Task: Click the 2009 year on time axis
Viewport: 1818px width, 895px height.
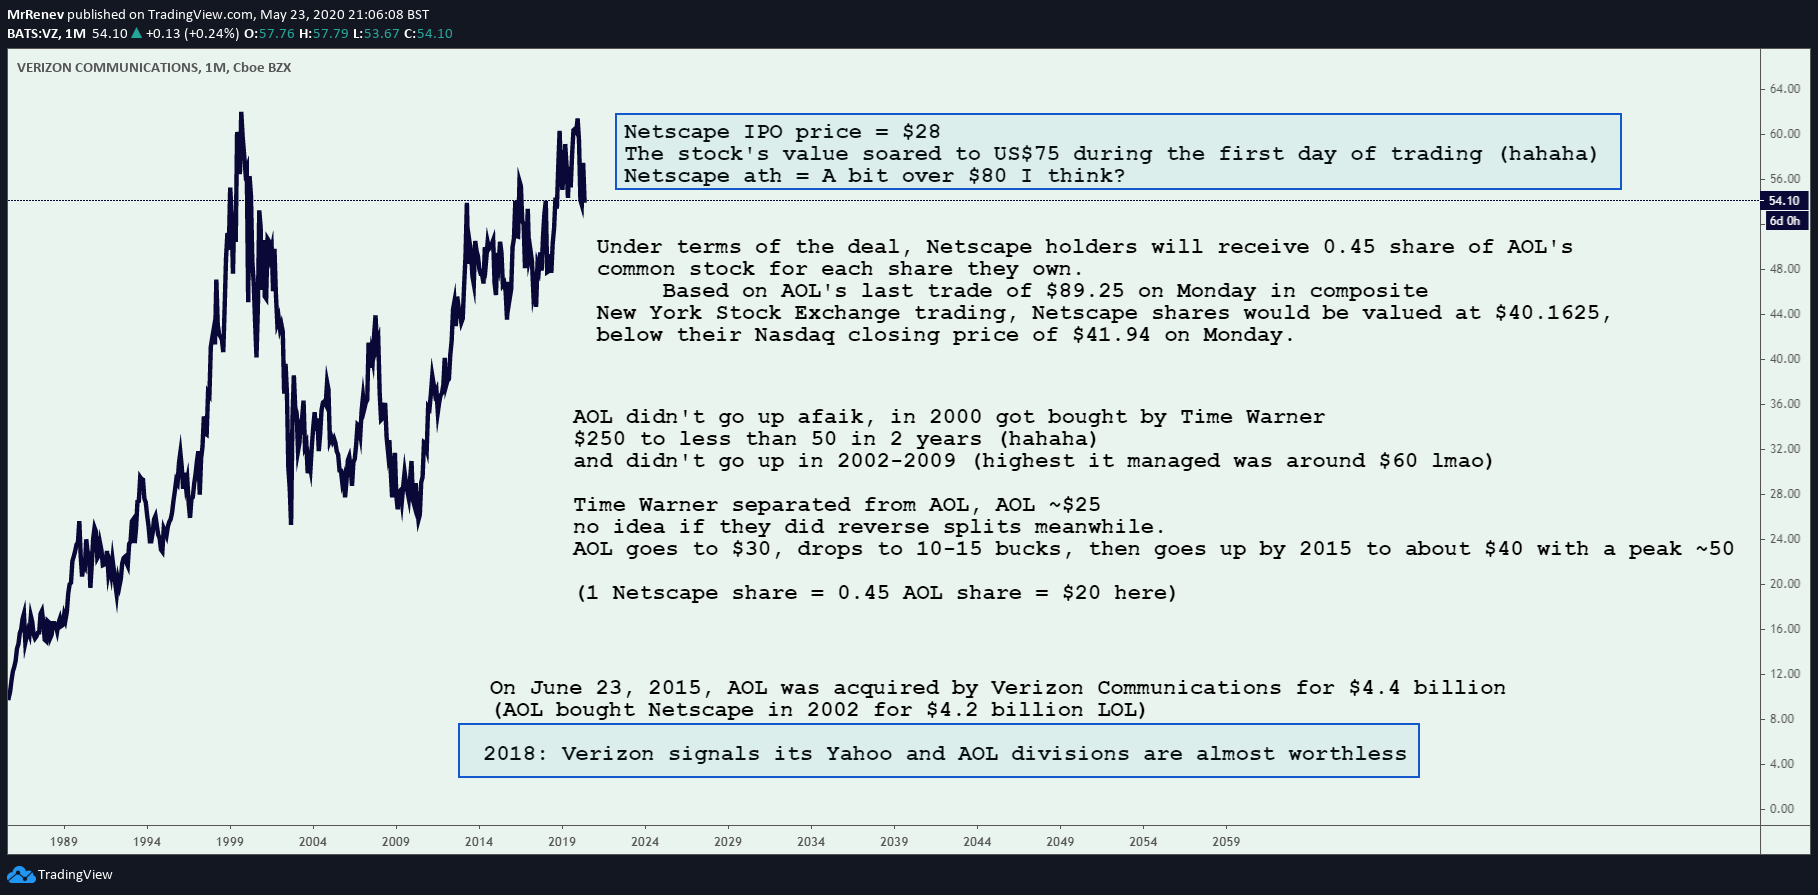Action: [396, 842]
